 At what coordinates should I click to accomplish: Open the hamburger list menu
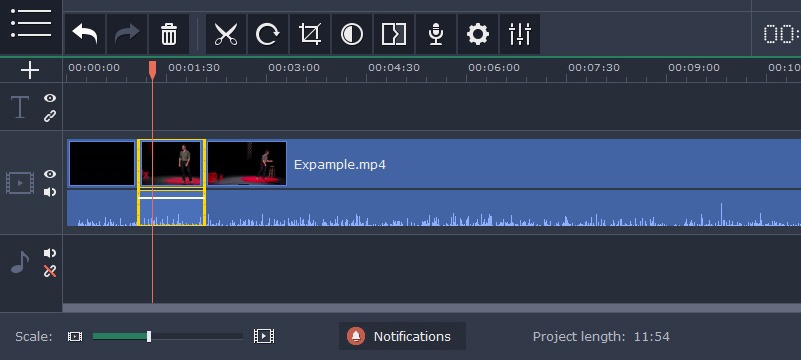click(31, 23)
